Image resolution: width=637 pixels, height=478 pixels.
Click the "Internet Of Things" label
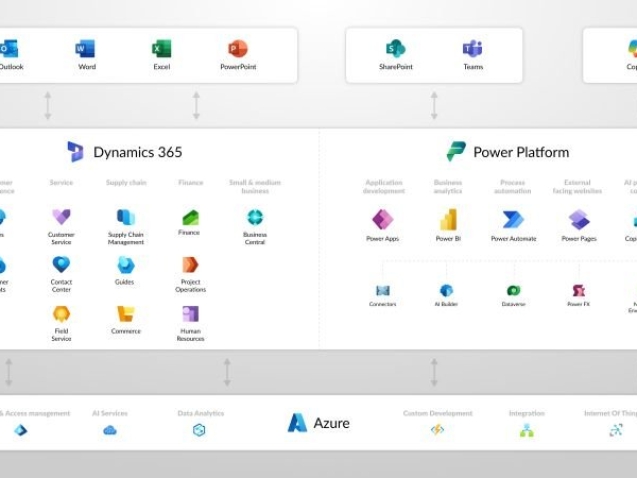[611, 413]
